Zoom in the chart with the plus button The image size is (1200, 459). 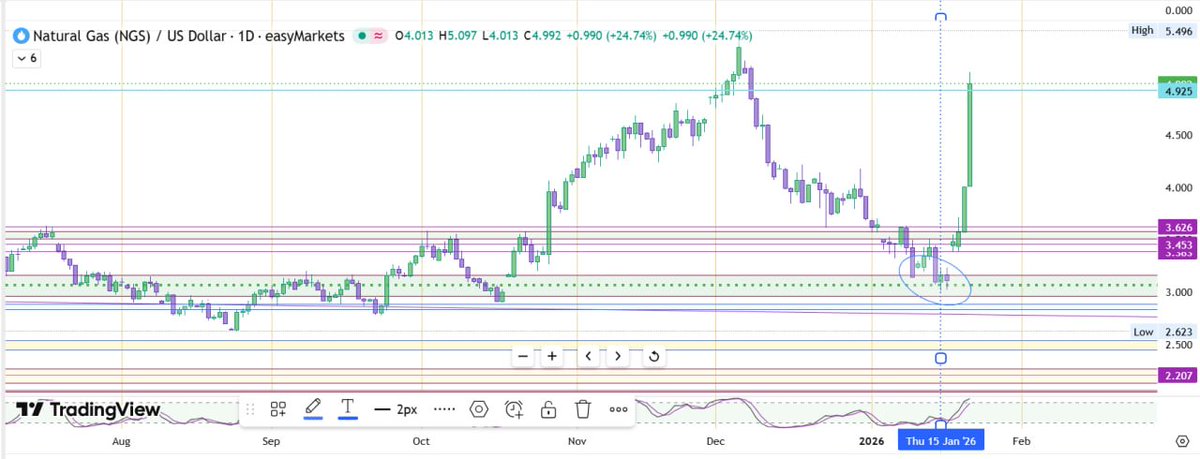point(552,355)
